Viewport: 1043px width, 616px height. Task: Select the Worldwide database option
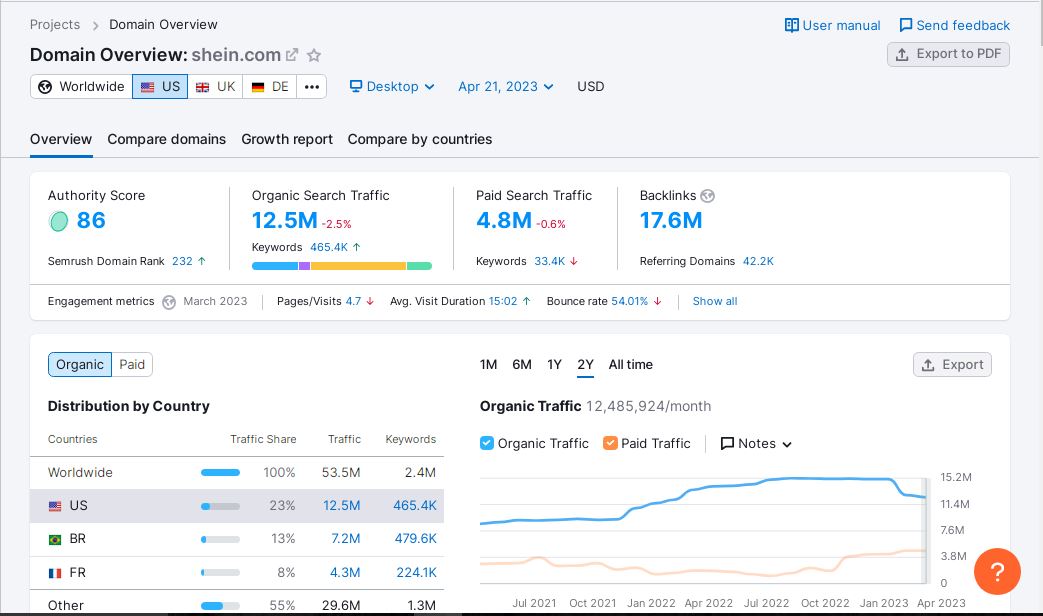click(x=81, y=86)
